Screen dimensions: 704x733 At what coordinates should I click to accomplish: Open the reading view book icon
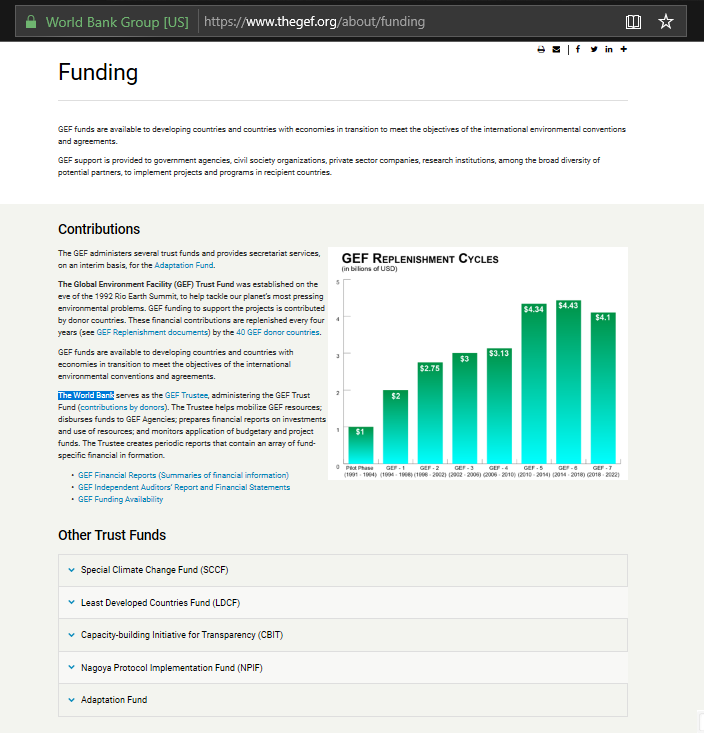click(x=633, y=22)
